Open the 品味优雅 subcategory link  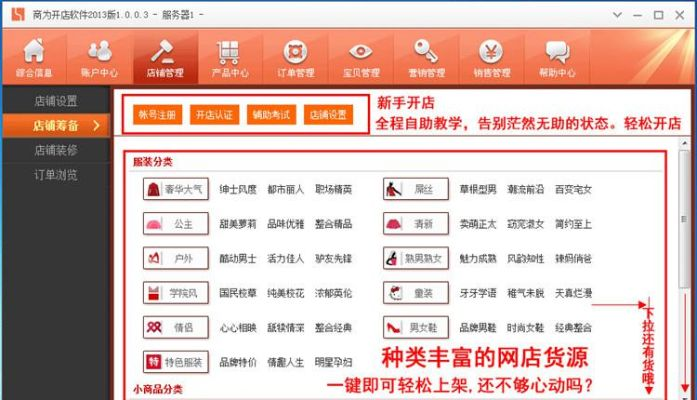pyautogui.click(x=285, y=224)
